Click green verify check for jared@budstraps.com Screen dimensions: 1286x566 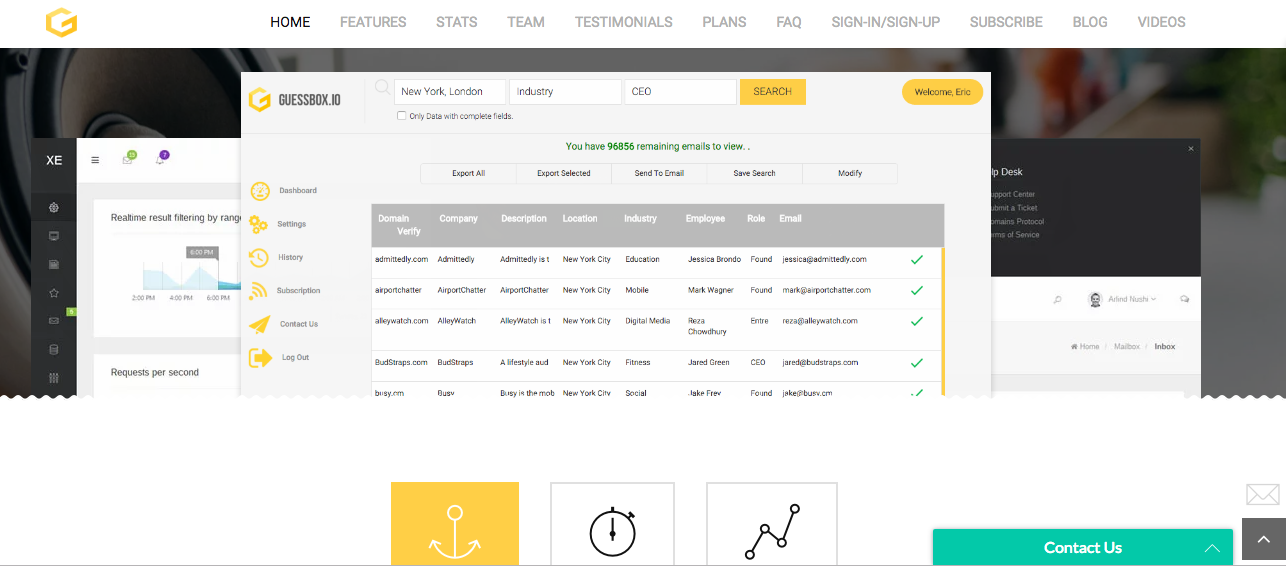tap(916, 363)
